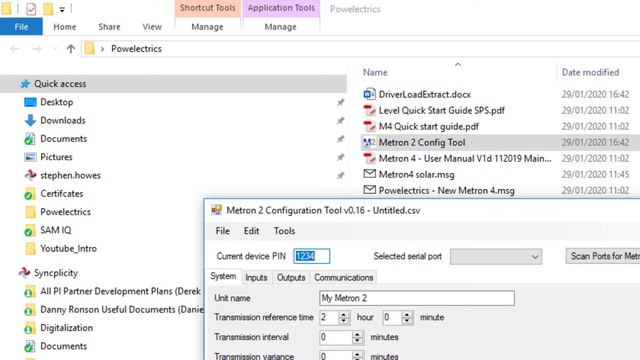Open Selected serial port dropdown
This screenshot has width=640, height=360.
(x=496, y=256)
